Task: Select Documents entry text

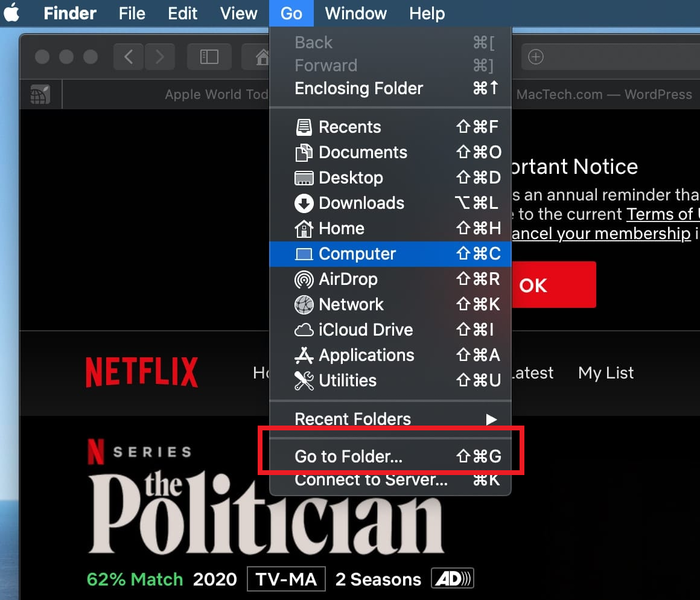Action: (x=363, y=153)
